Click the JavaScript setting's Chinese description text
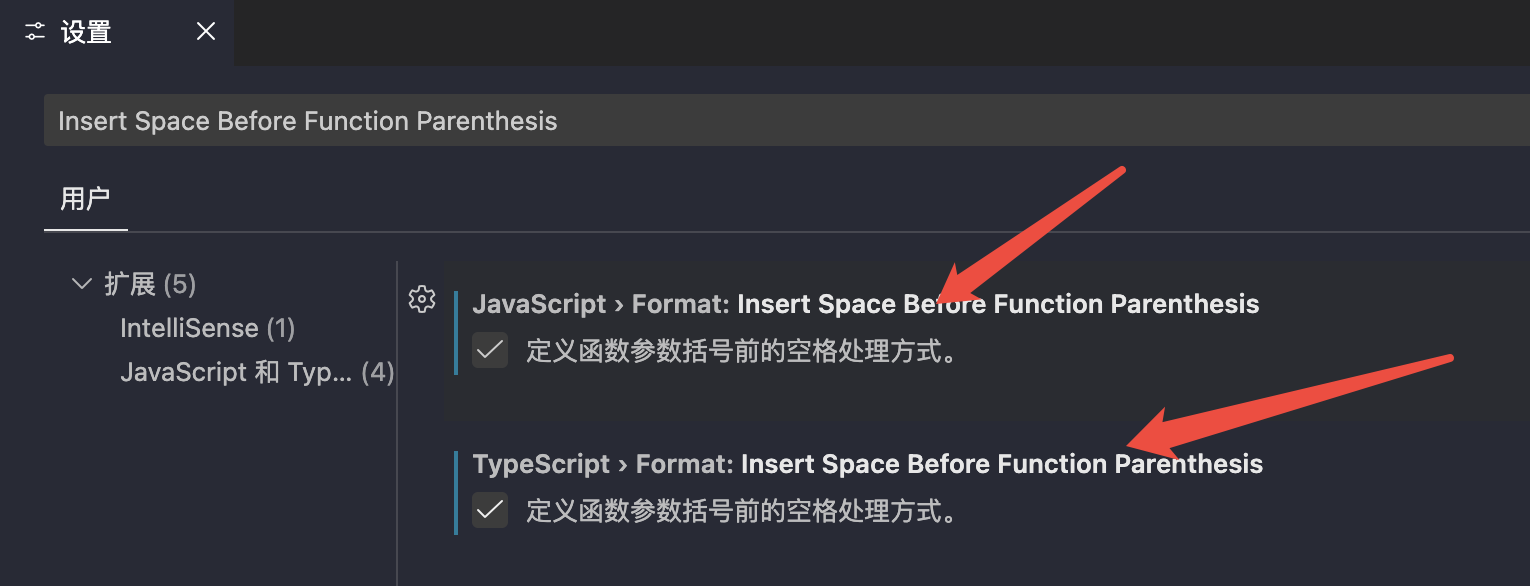This screenshot has width=1530, height=586. pyautogui.click(x=741, y=351)
